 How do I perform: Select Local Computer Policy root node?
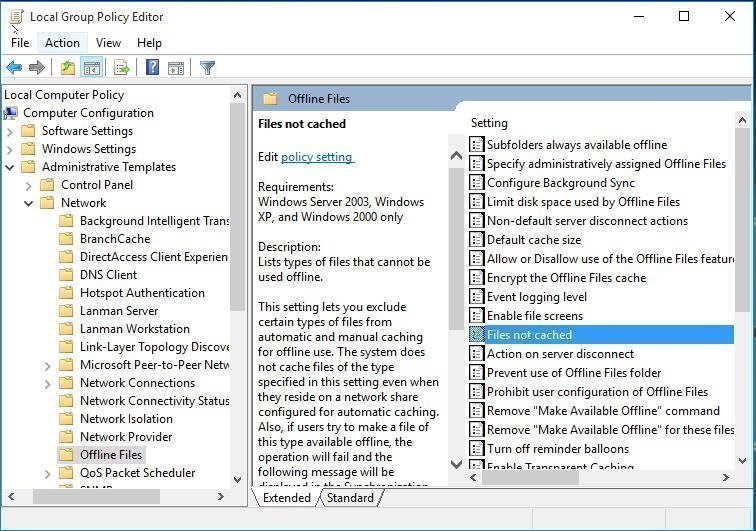click(64, 95)
